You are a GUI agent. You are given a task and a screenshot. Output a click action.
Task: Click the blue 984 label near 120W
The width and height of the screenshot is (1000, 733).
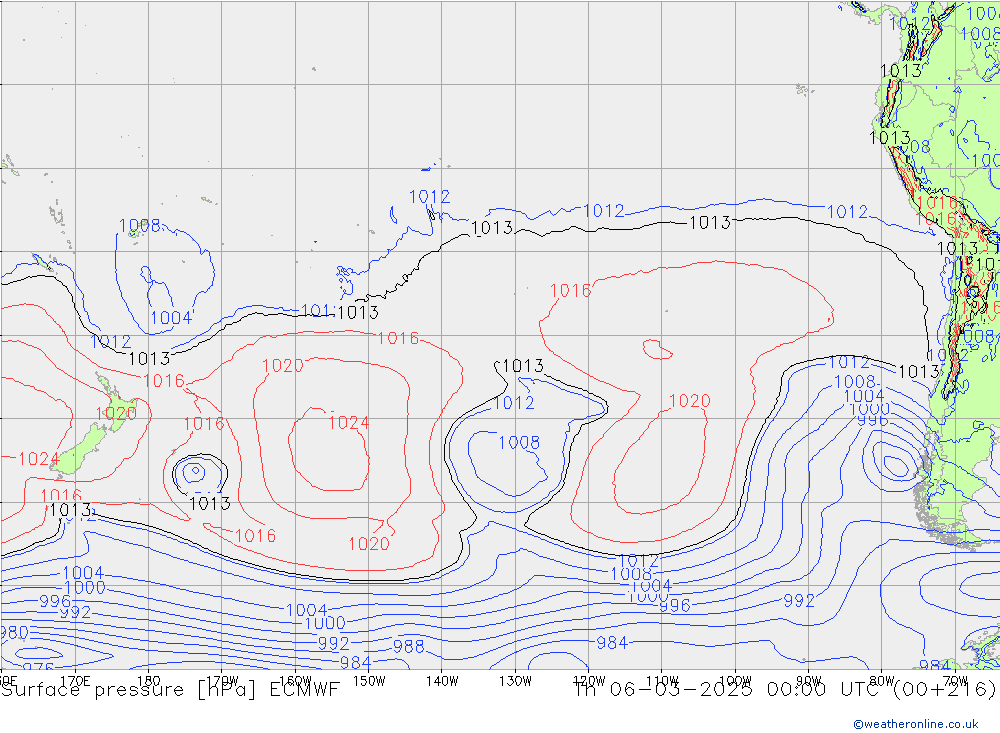tap(612, 642)
